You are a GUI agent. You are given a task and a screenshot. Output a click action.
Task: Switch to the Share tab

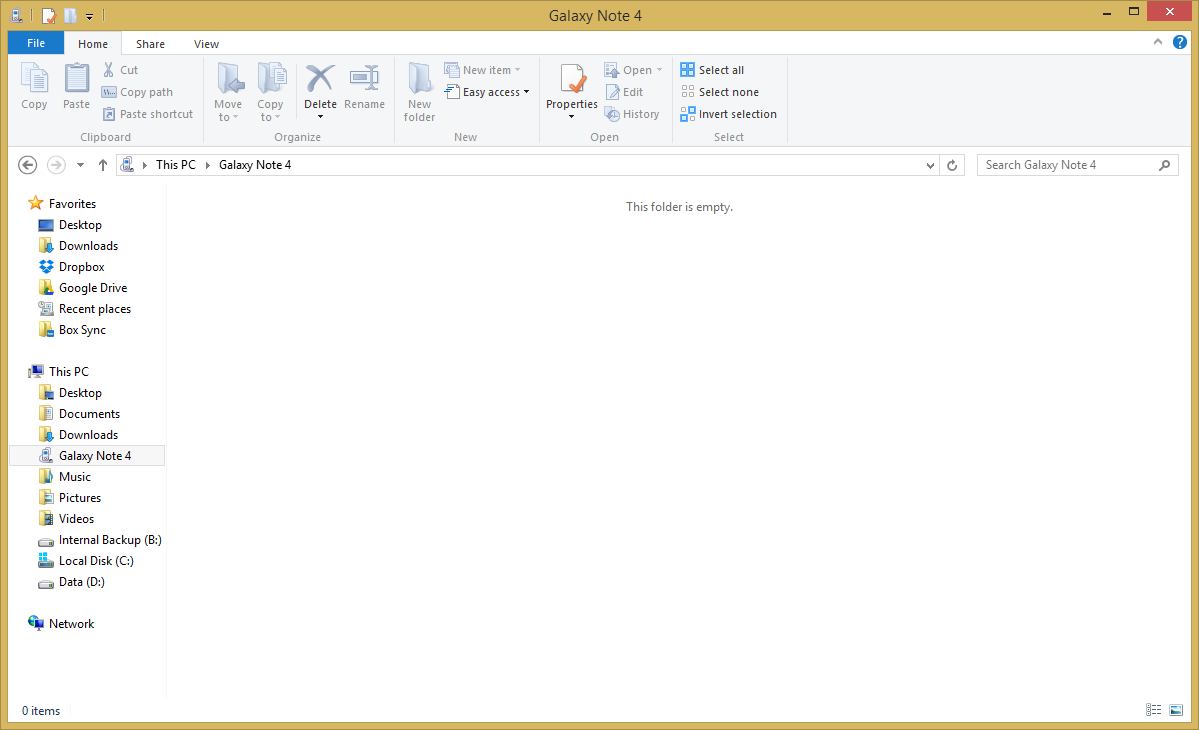pyautogui.click(x=150, y=44)
